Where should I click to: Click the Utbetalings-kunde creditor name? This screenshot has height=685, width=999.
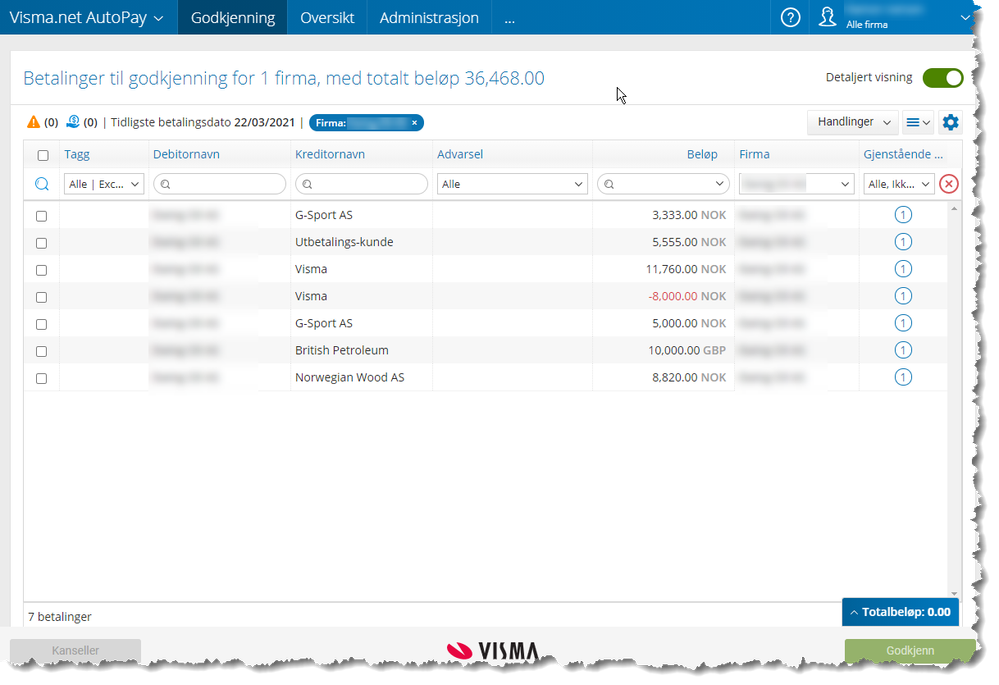click(x=344, y=242)
